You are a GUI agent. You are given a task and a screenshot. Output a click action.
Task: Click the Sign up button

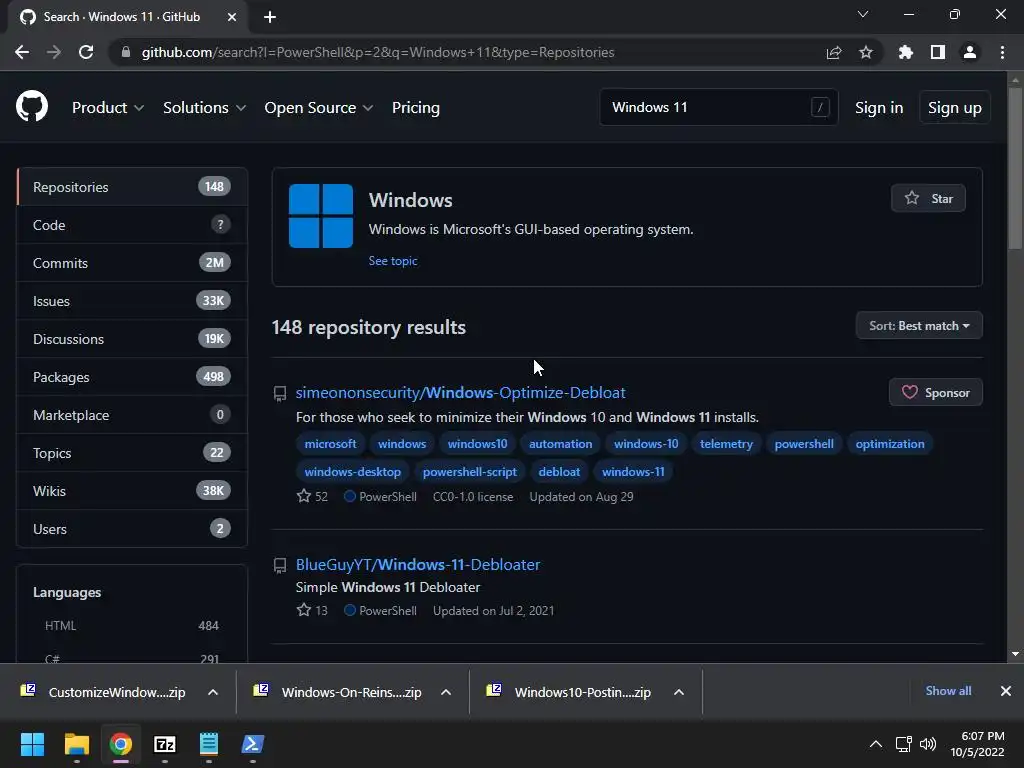coord(955,108)
